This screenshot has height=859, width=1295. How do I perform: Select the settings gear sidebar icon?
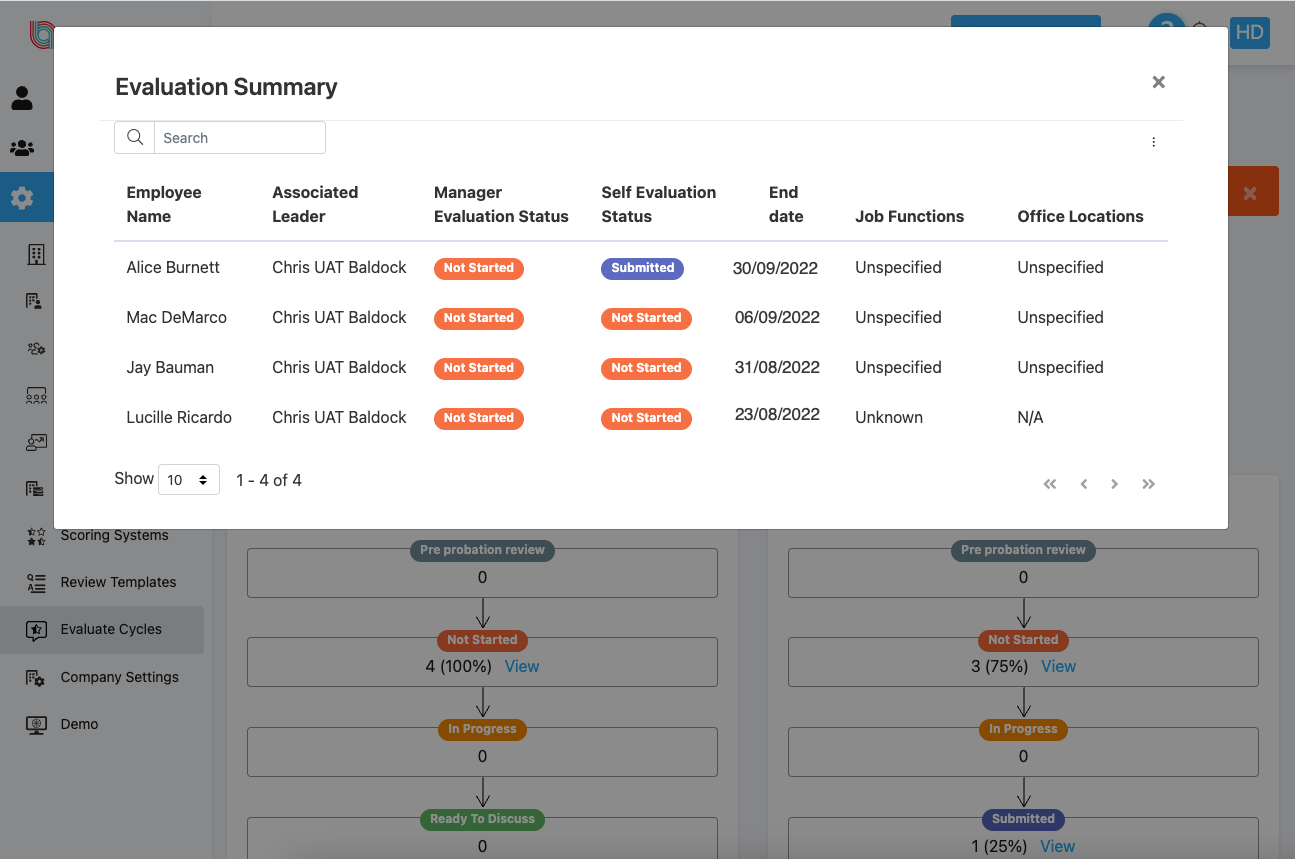click(22, 198)
